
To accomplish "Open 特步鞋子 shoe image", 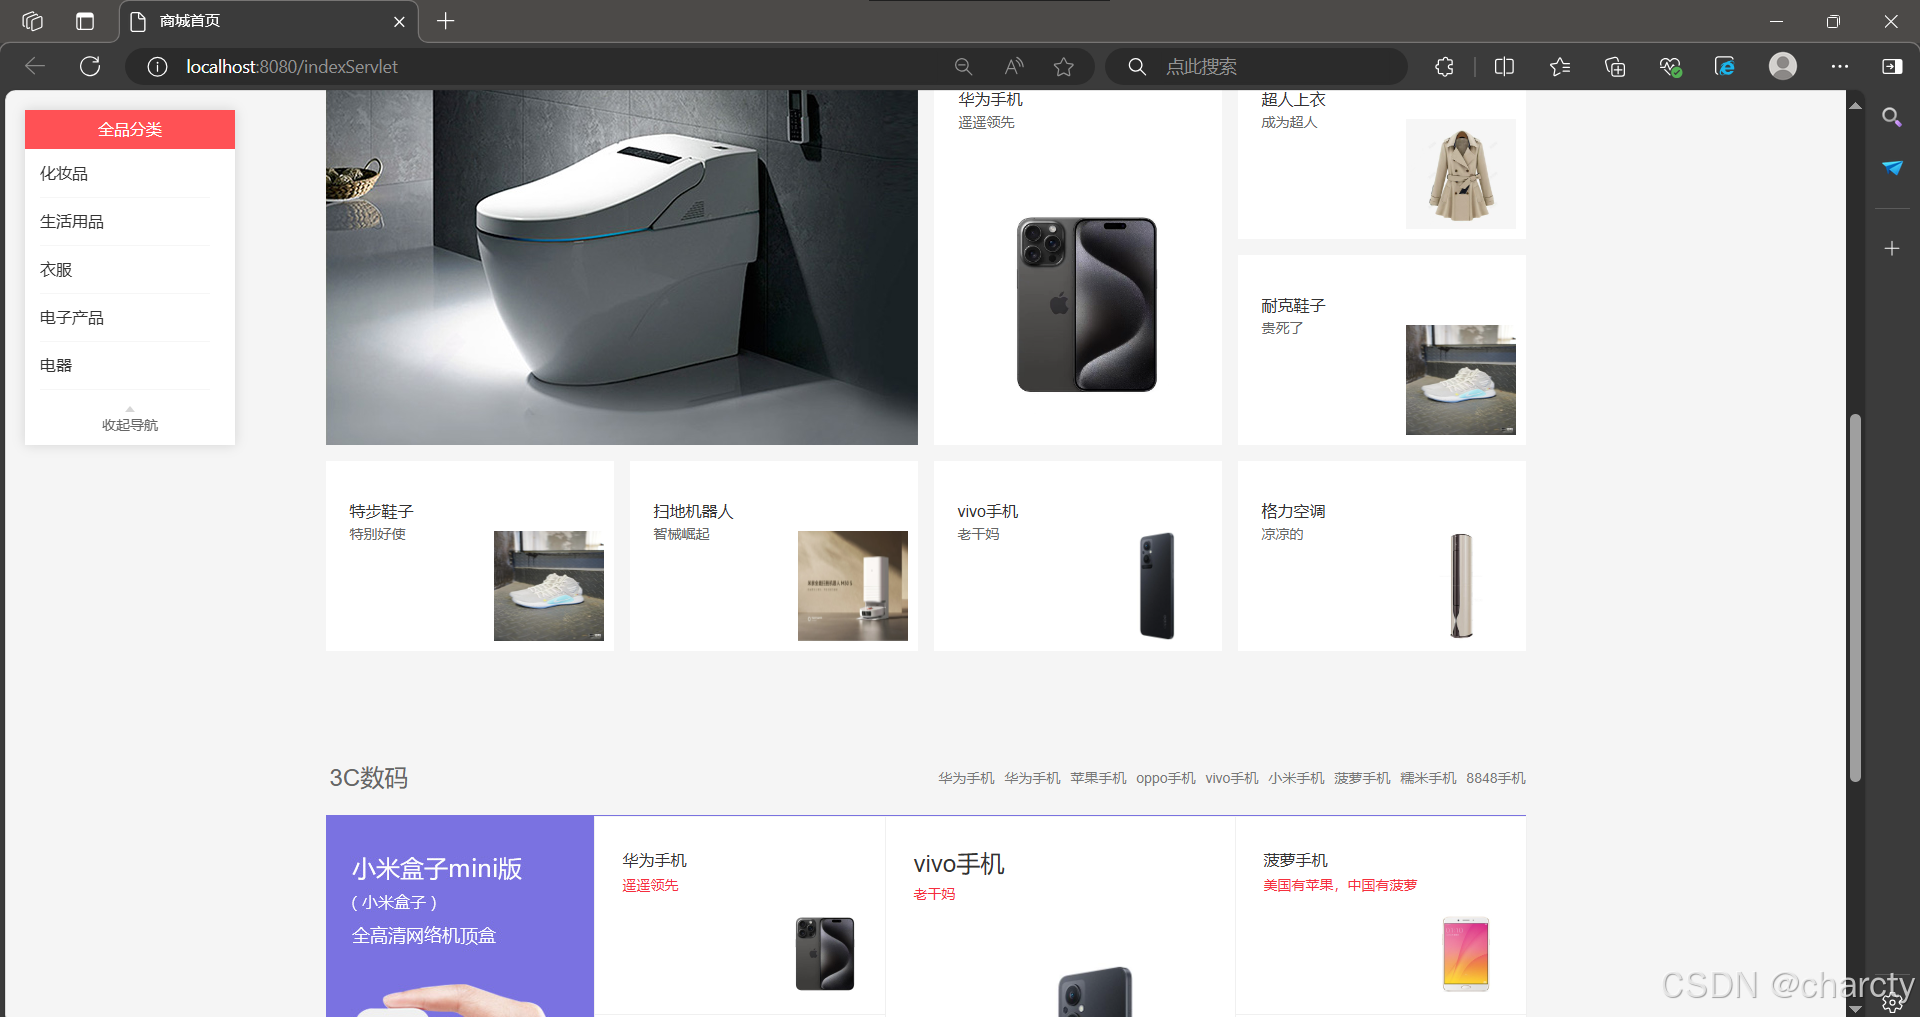I will (x=549, y=586).
